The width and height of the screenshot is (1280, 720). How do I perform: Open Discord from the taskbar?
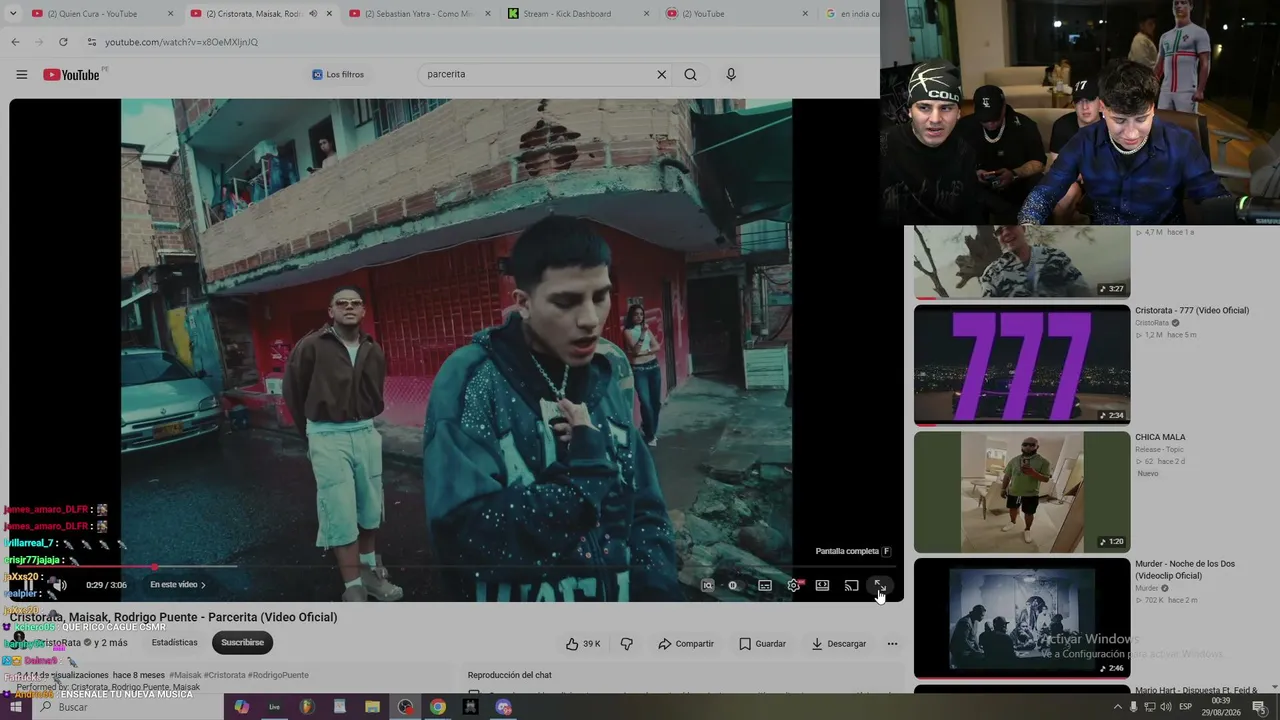click(x=503, y=707)
